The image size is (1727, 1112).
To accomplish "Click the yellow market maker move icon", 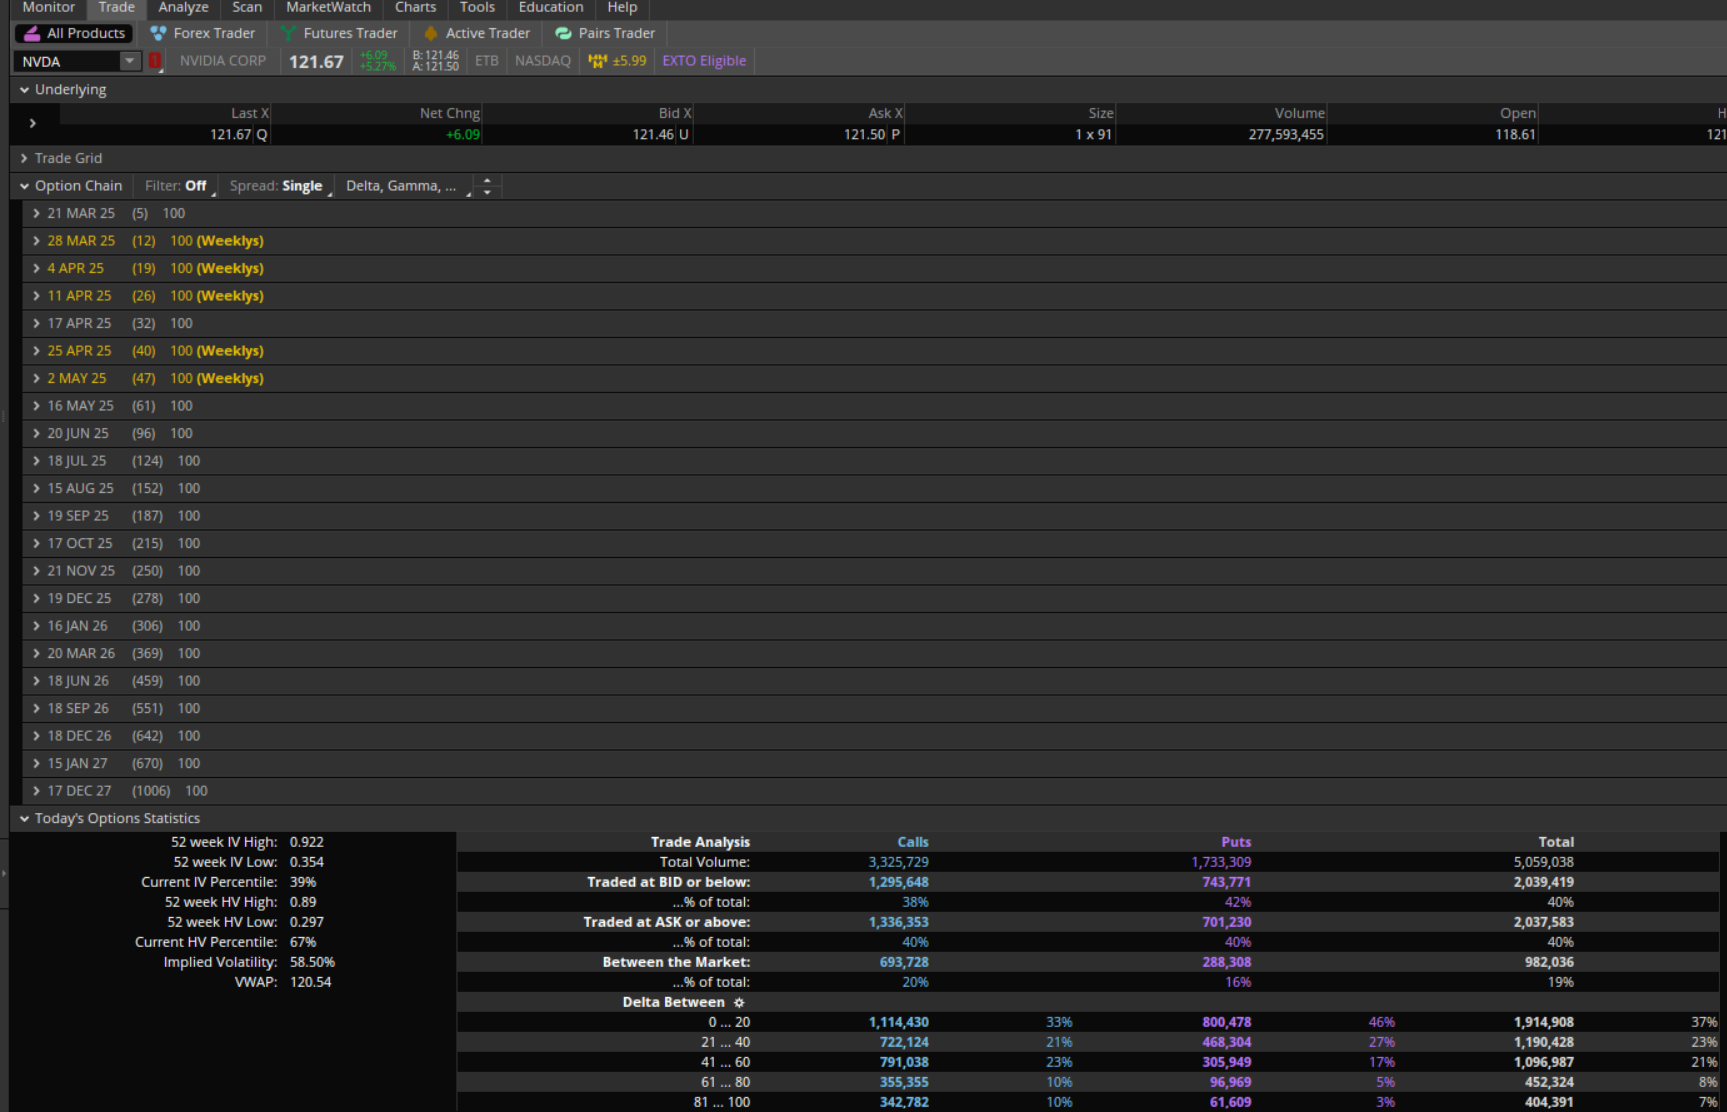I will [x=598, y=61].
